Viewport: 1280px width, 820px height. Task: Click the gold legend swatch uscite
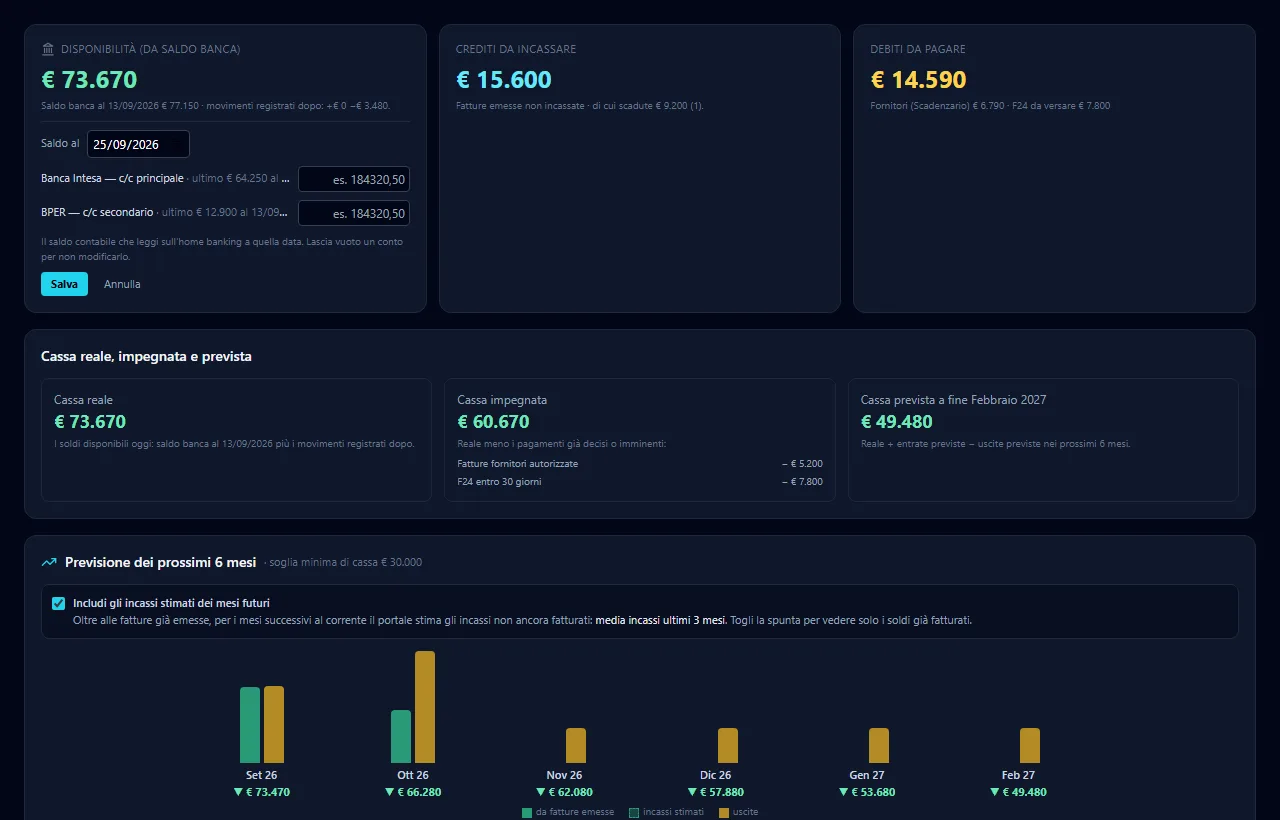pos(724,812)
